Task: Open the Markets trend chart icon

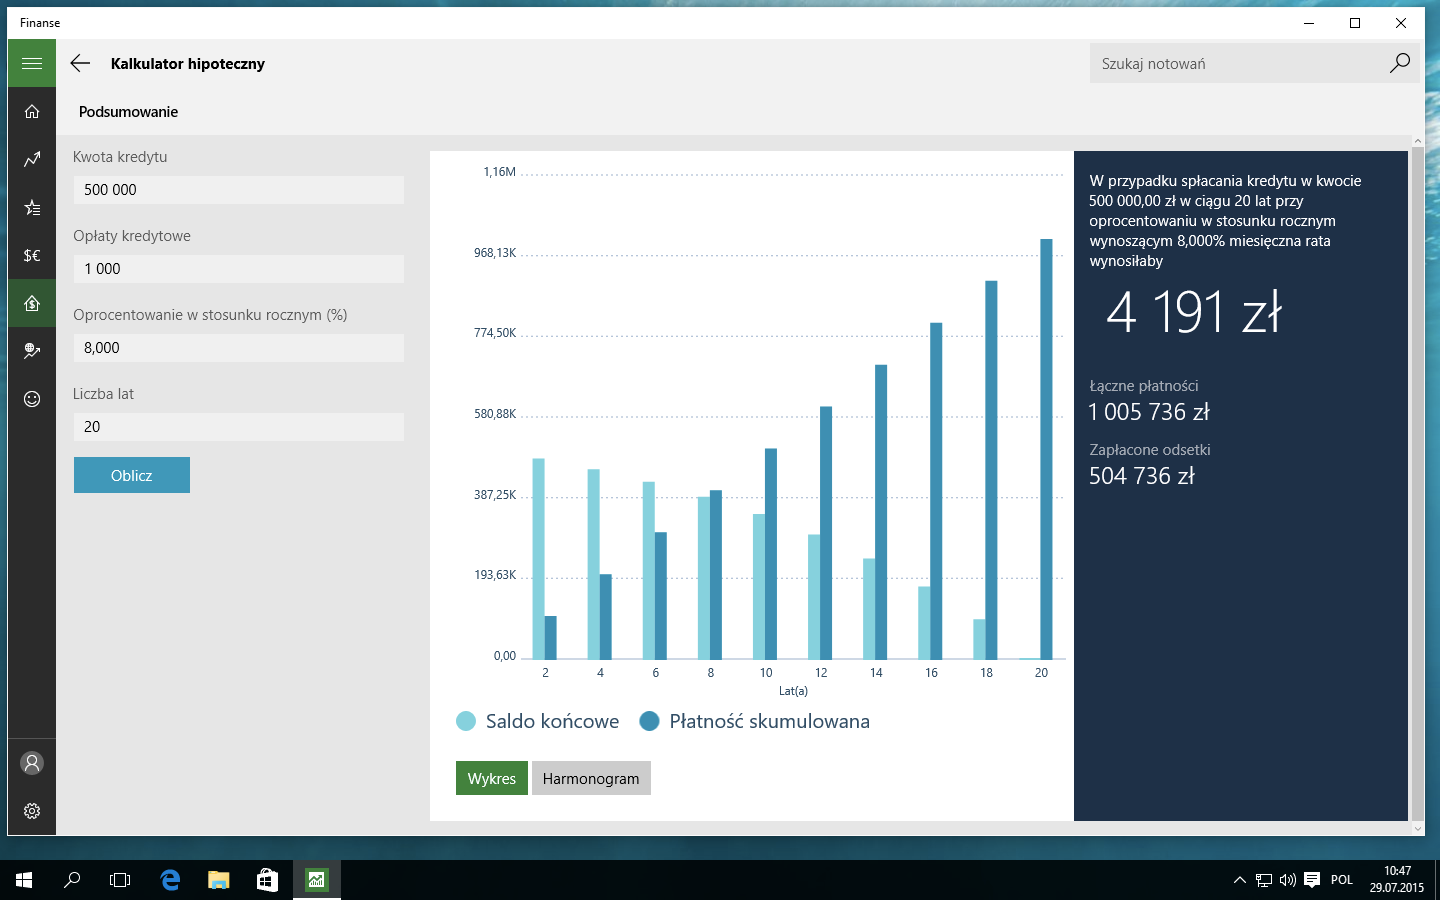Action: (x=32, y=159)
